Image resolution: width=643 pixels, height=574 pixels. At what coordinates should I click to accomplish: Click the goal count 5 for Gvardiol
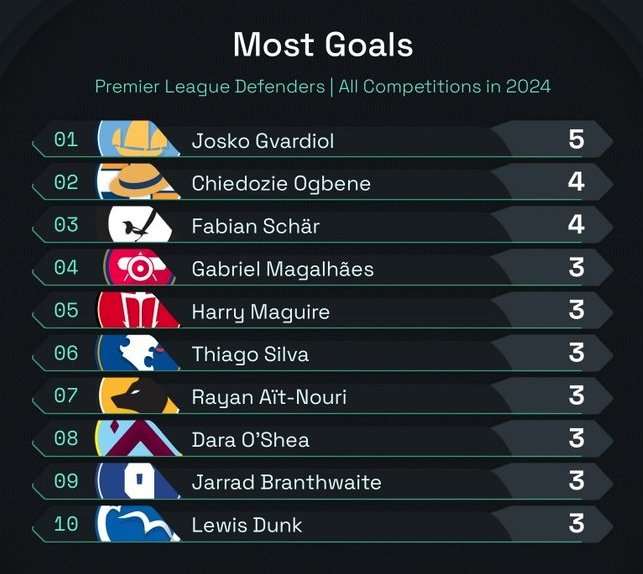point(576,139)
